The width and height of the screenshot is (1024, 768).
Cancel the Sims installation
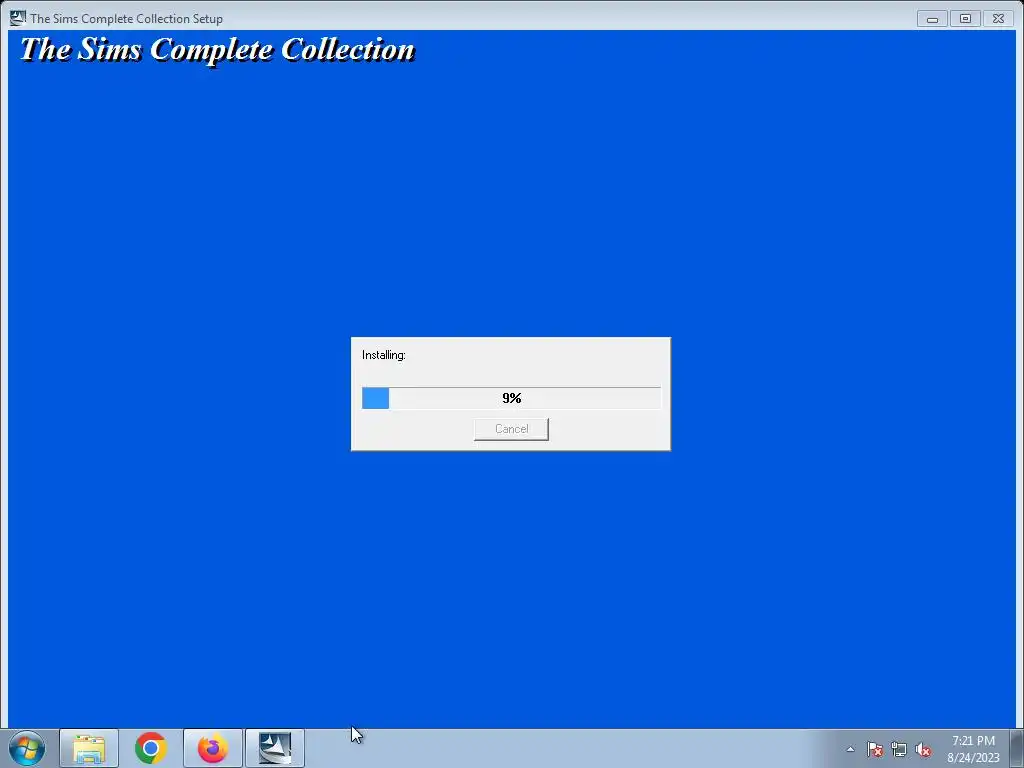coord(511,429)
